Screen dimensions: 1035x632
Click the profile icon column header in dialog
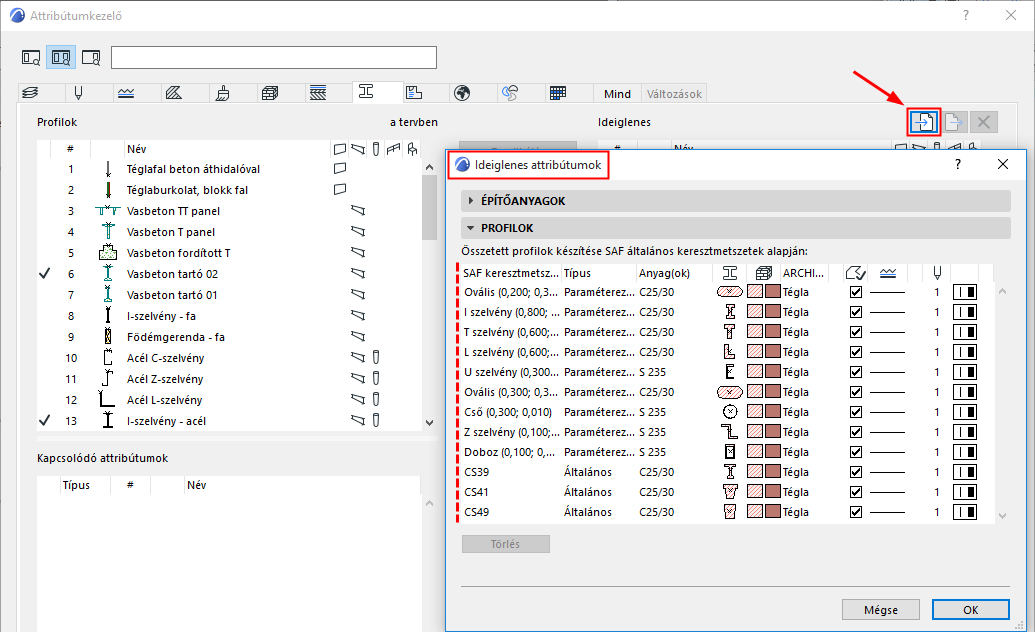729,273
